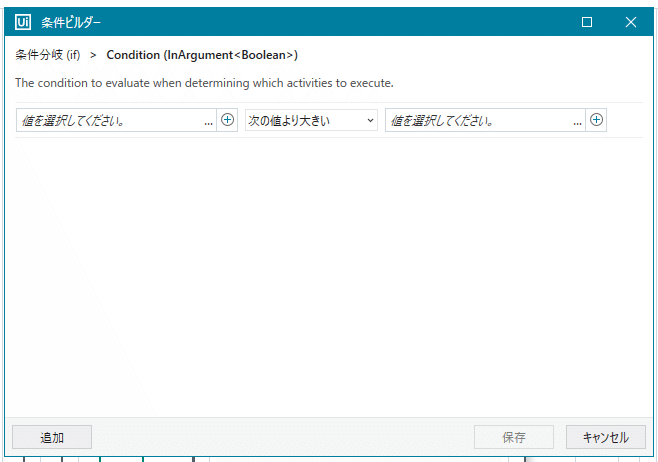Viewport: 658px width, 462px height.
Task: Open the 次の値より大きい operator dropdown
Action: click(311, 120)
